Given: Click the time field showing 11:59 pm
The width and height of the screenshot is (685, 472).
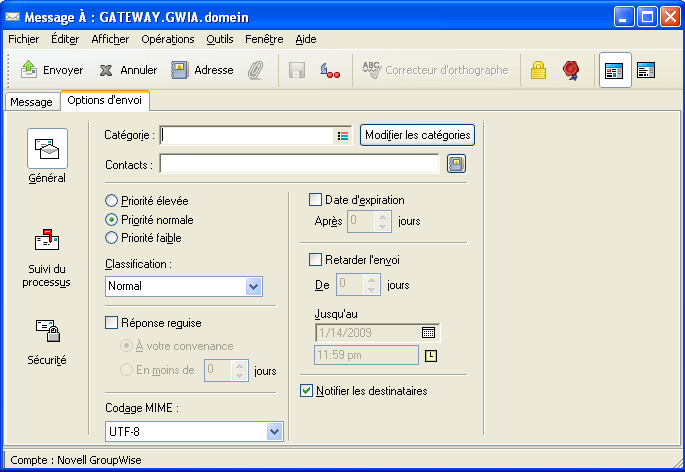Looking at the screenshot, I should [x=366, y=355].
